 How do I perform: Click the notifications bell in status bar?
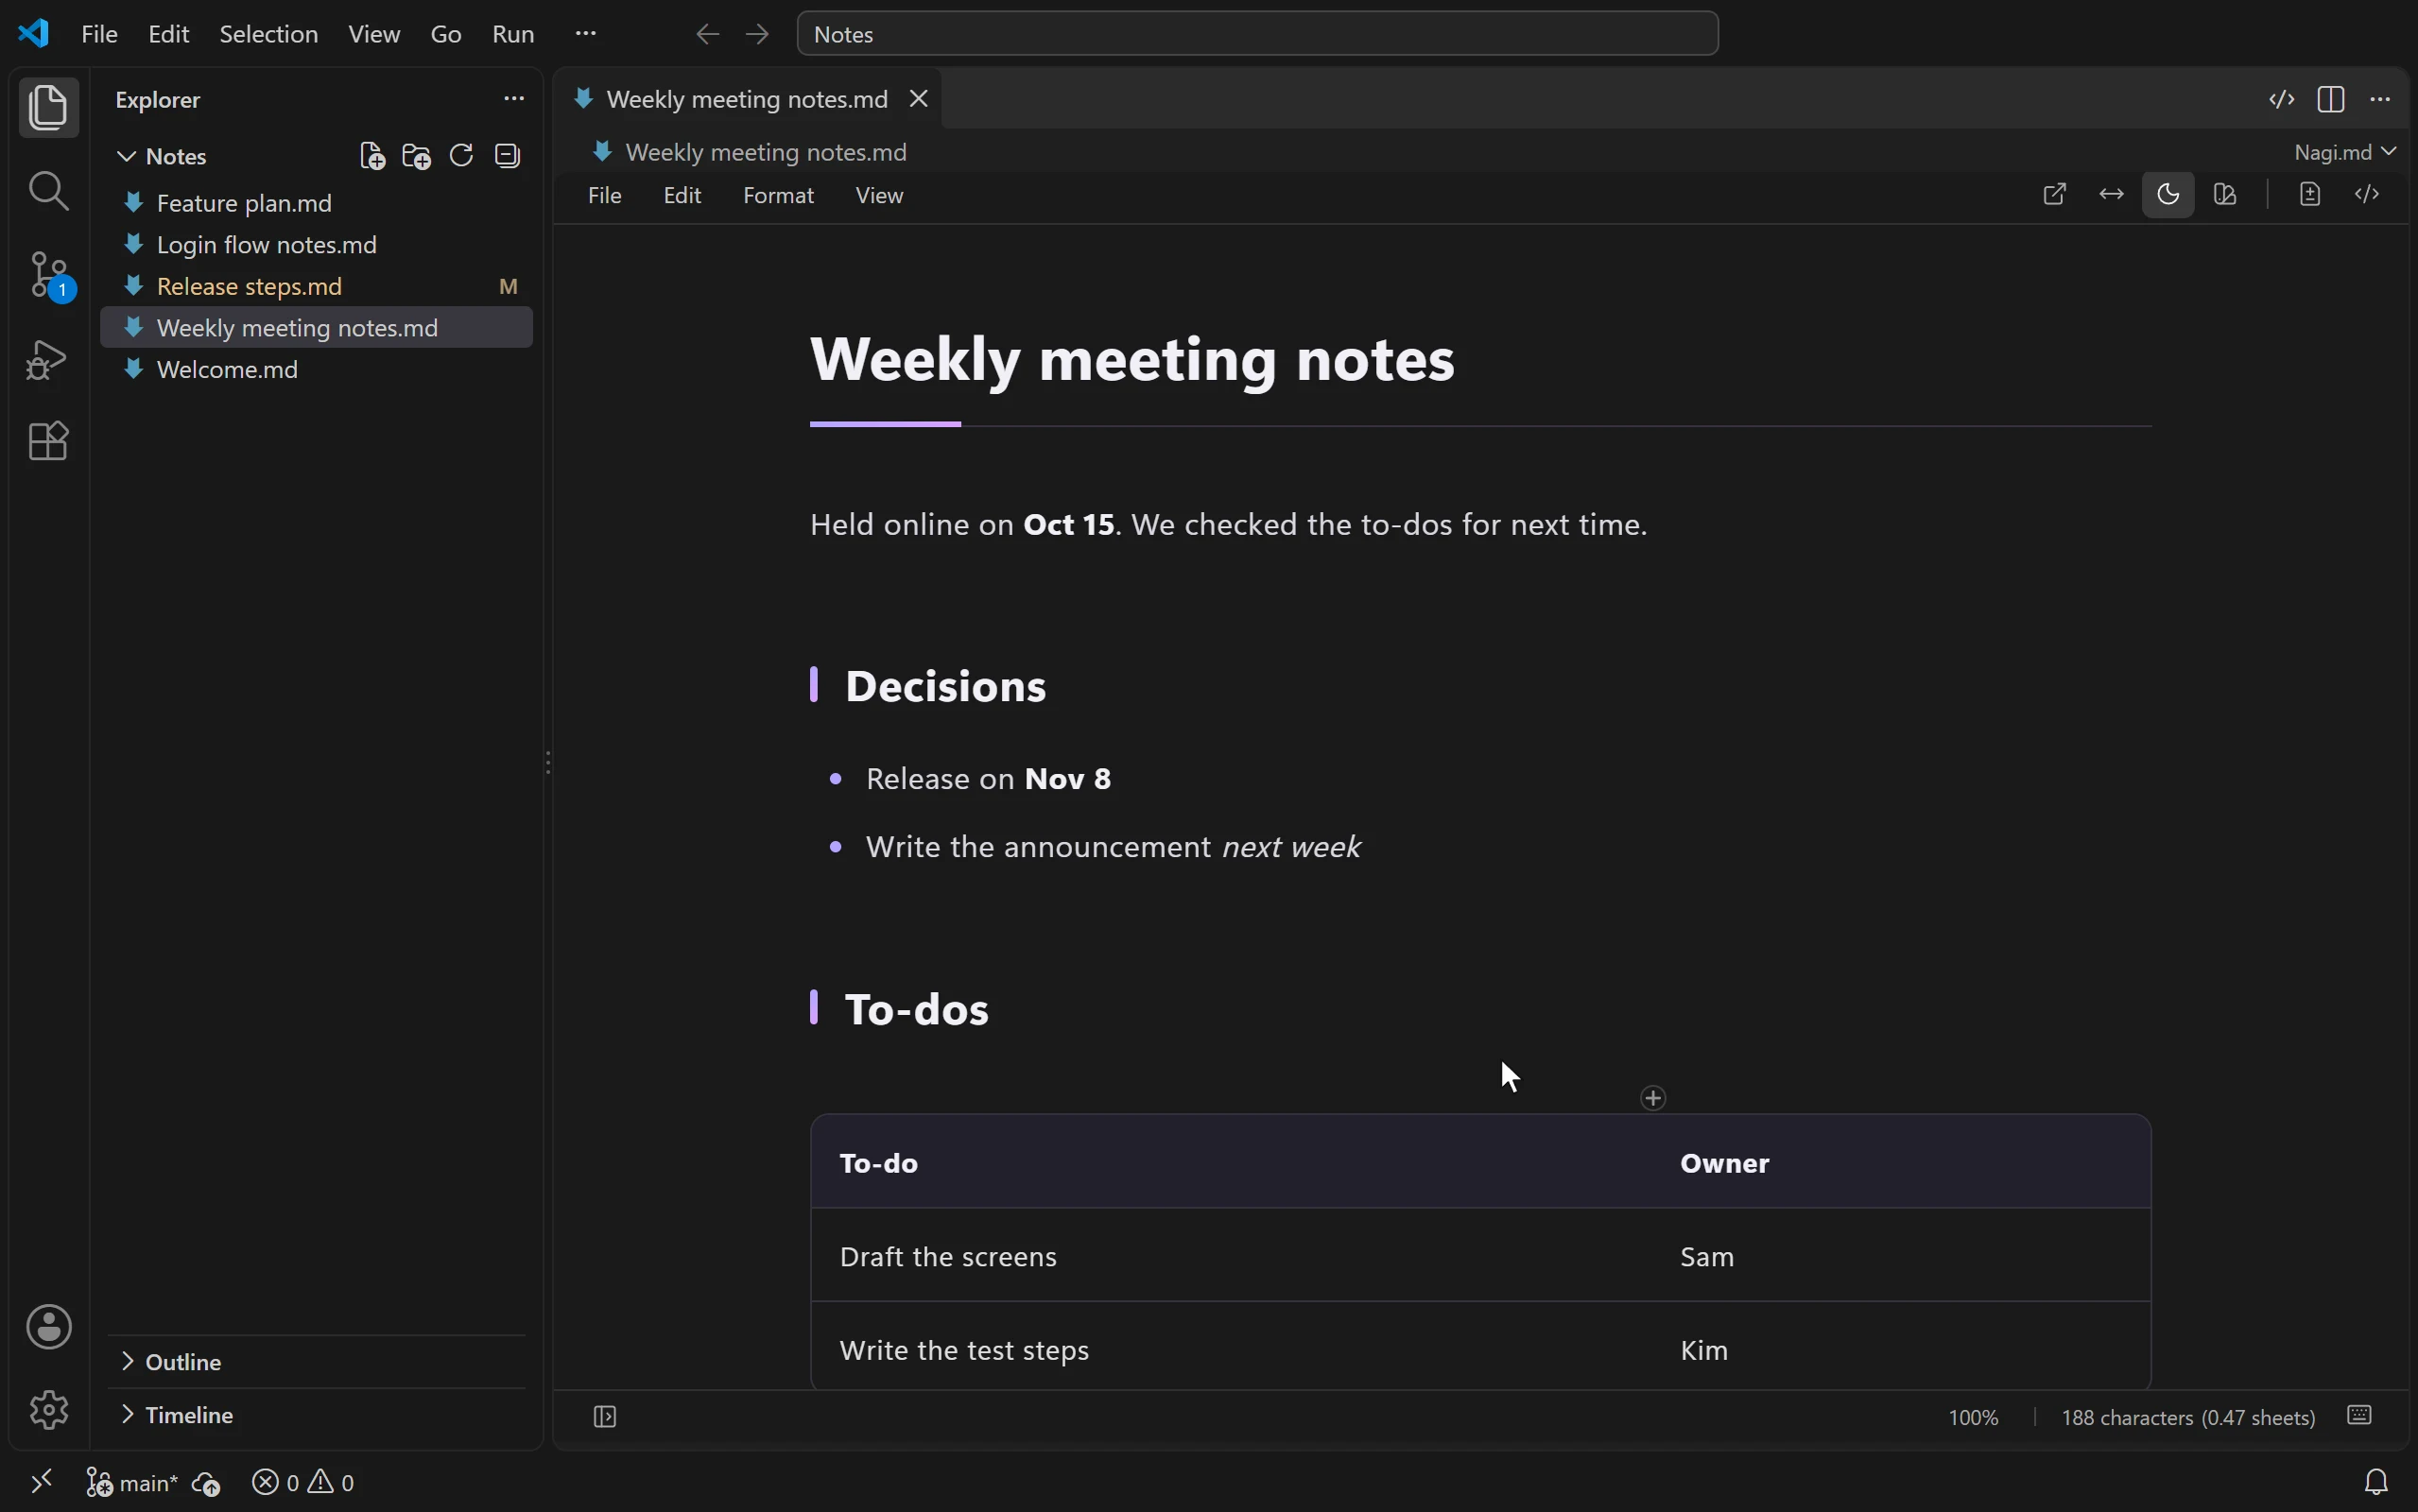(x=2376, y=1482)
